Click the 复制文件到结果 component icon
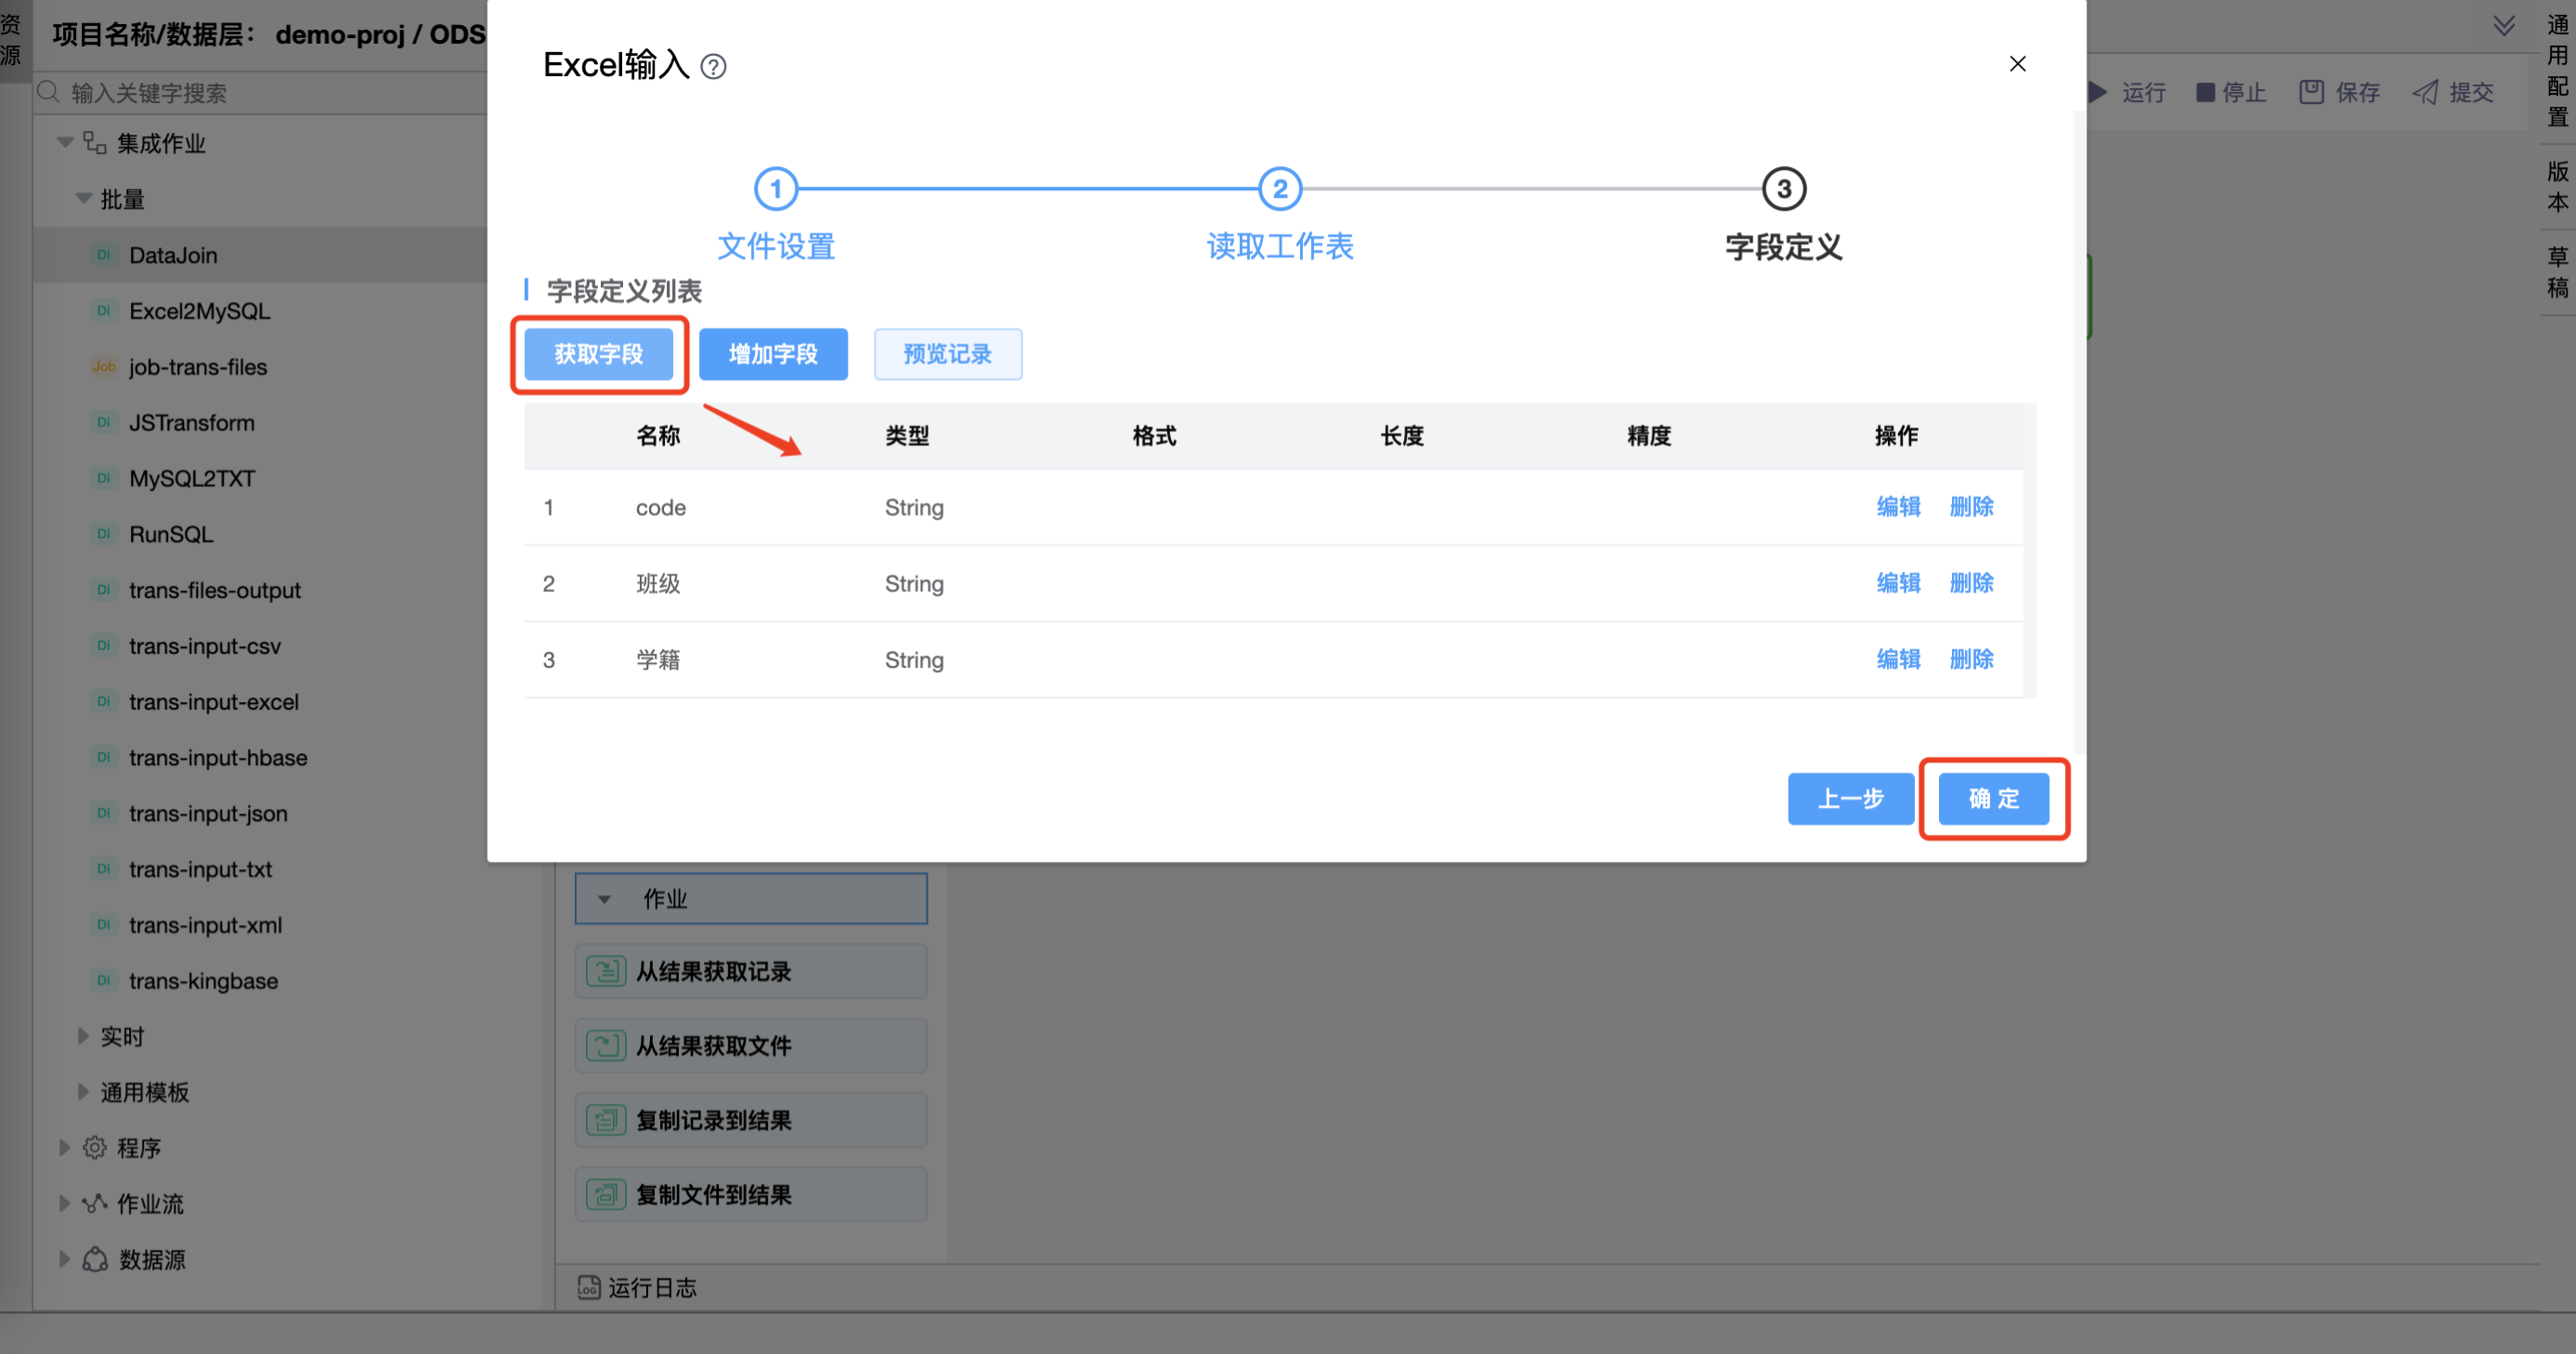Image resolution: width=2576 pixels, height=1354 pixels. [605, 1194]
